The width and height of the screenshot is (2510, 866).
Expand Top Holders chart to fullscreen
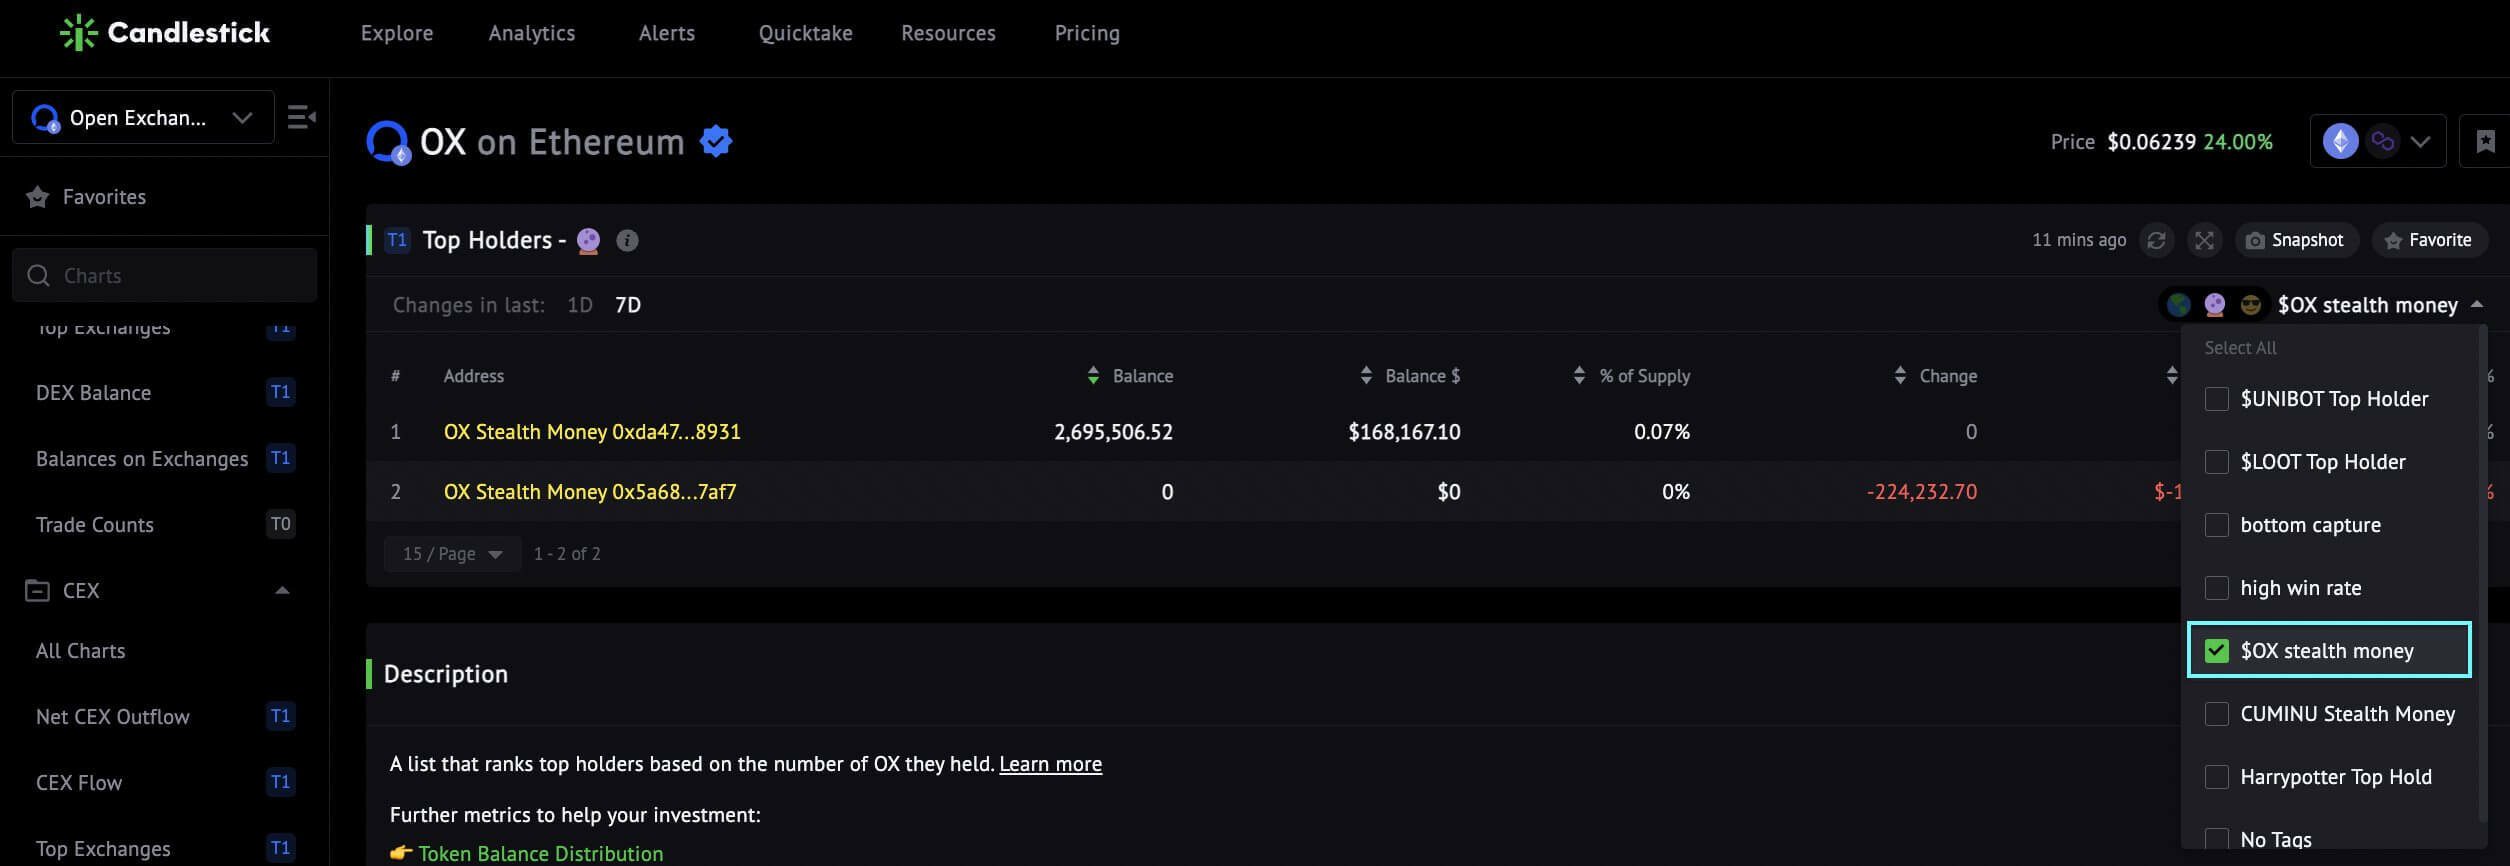(2204, 240)
